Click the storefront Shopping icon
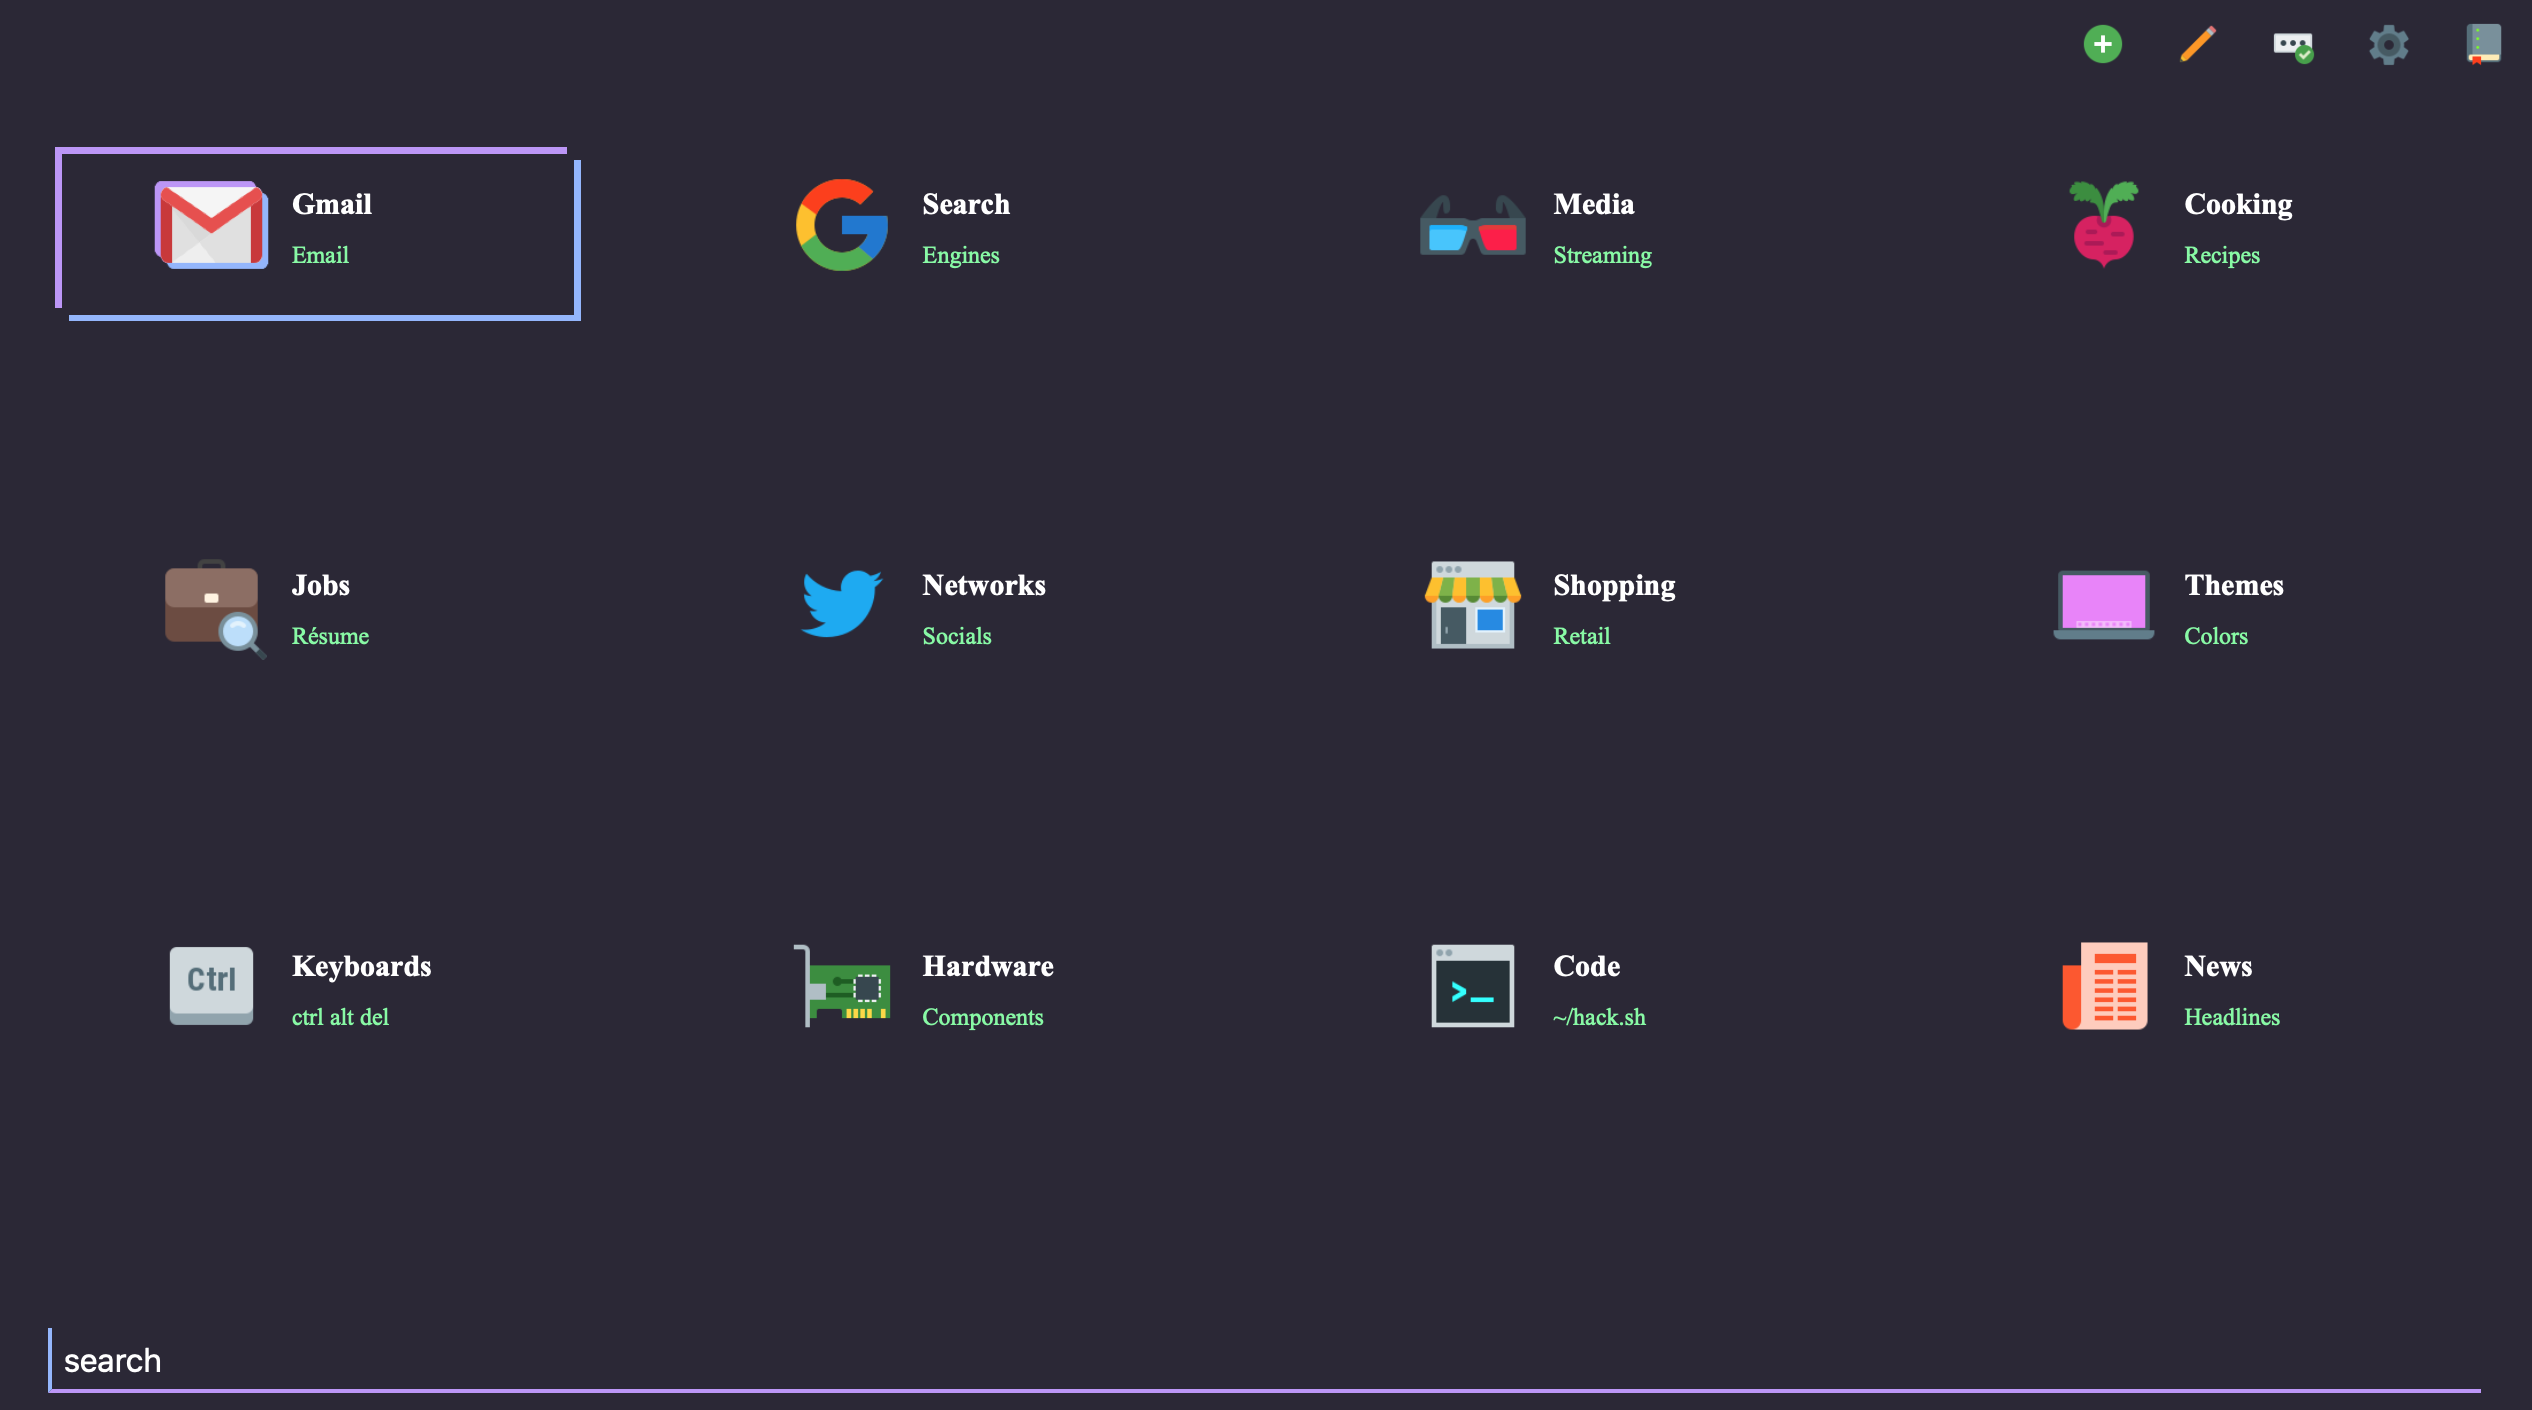Image resolution: width=2532 pixels, height=1410 pixels. point(1472,604)
